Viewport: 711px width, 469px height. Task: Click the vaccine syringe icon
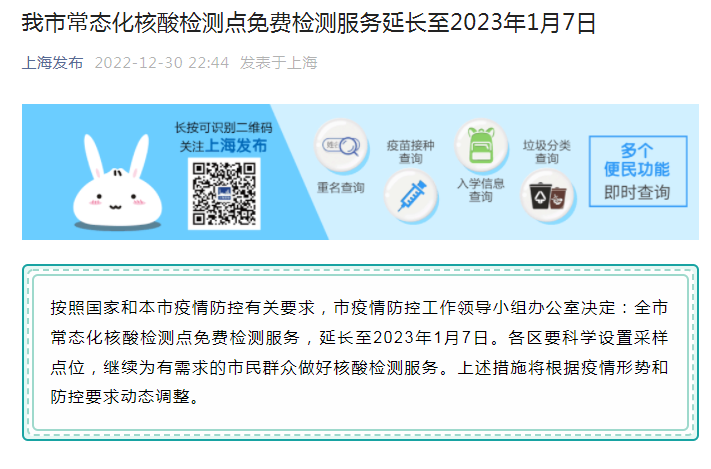(411, 196)
